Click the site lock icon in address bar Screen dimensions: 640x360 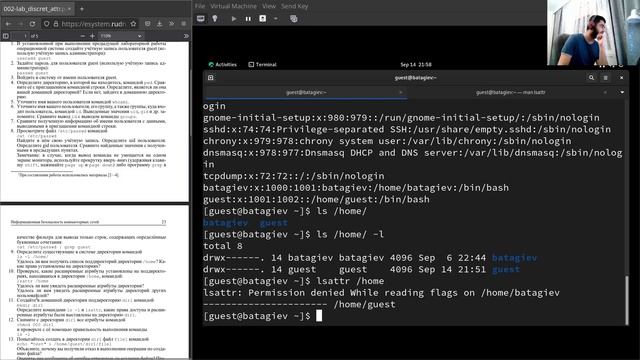point(56,24)
